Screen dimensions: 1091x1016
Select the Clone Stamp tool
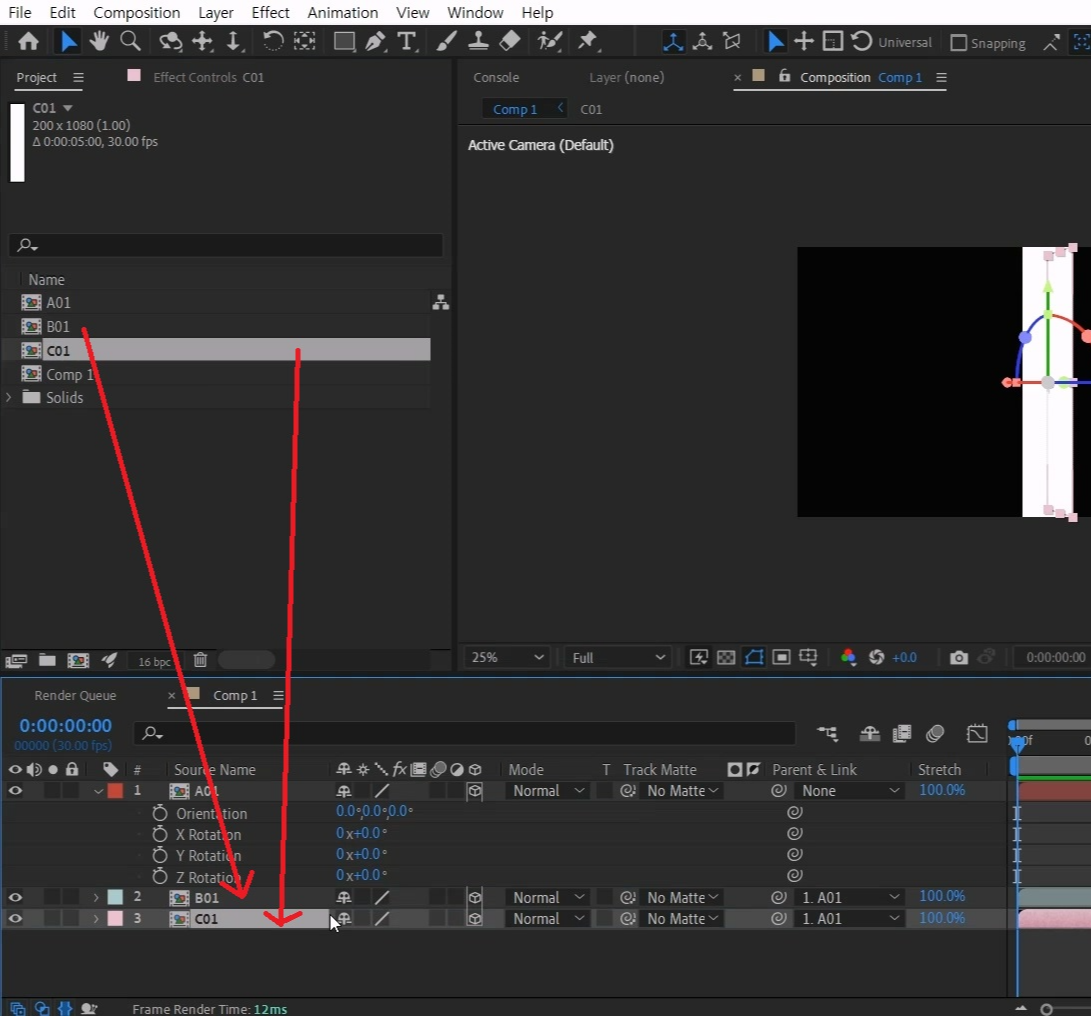click(x=478, y=42)
